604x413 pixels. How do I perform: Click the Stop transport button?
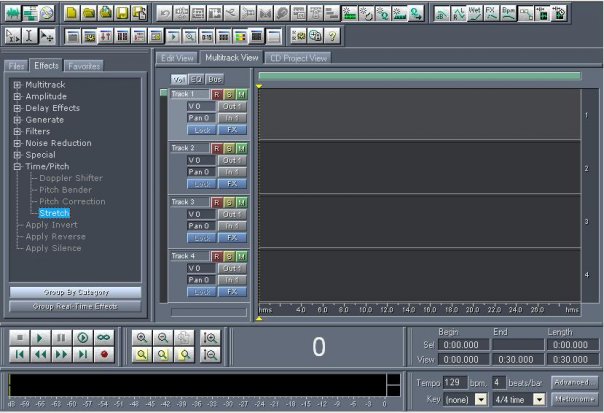point(21,338)
